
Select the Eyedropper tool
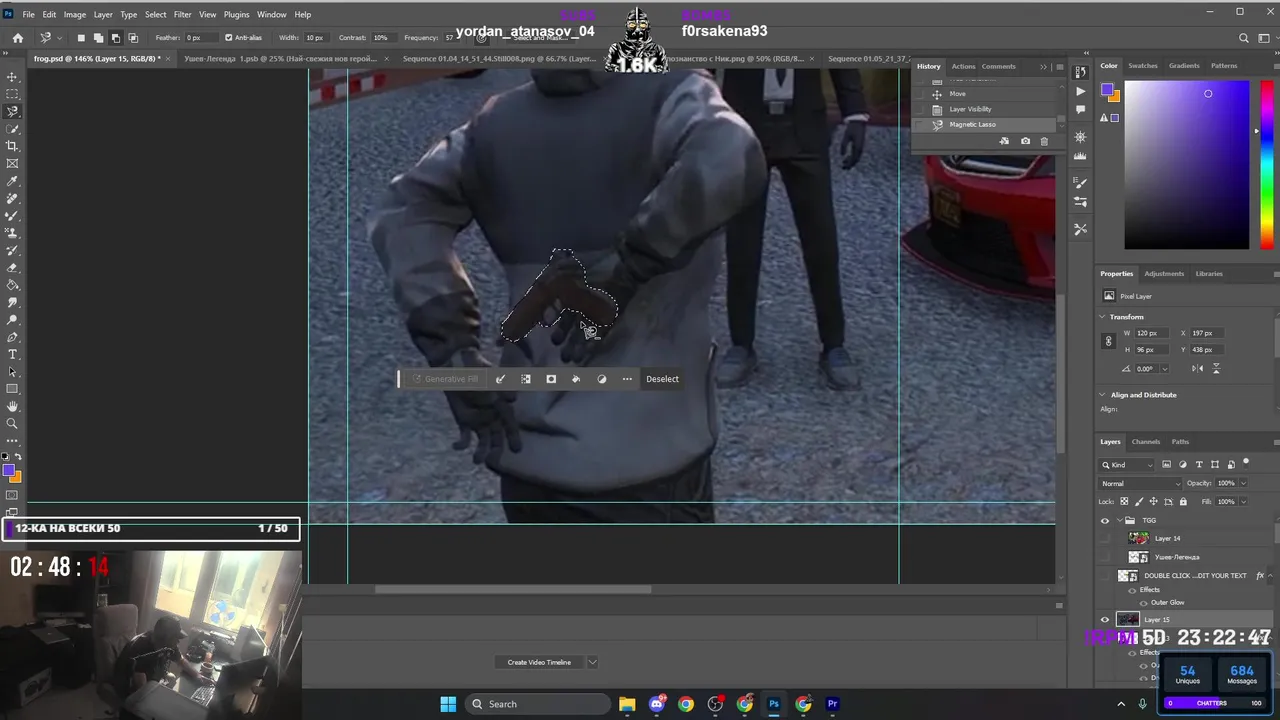[x=12, y=181]
